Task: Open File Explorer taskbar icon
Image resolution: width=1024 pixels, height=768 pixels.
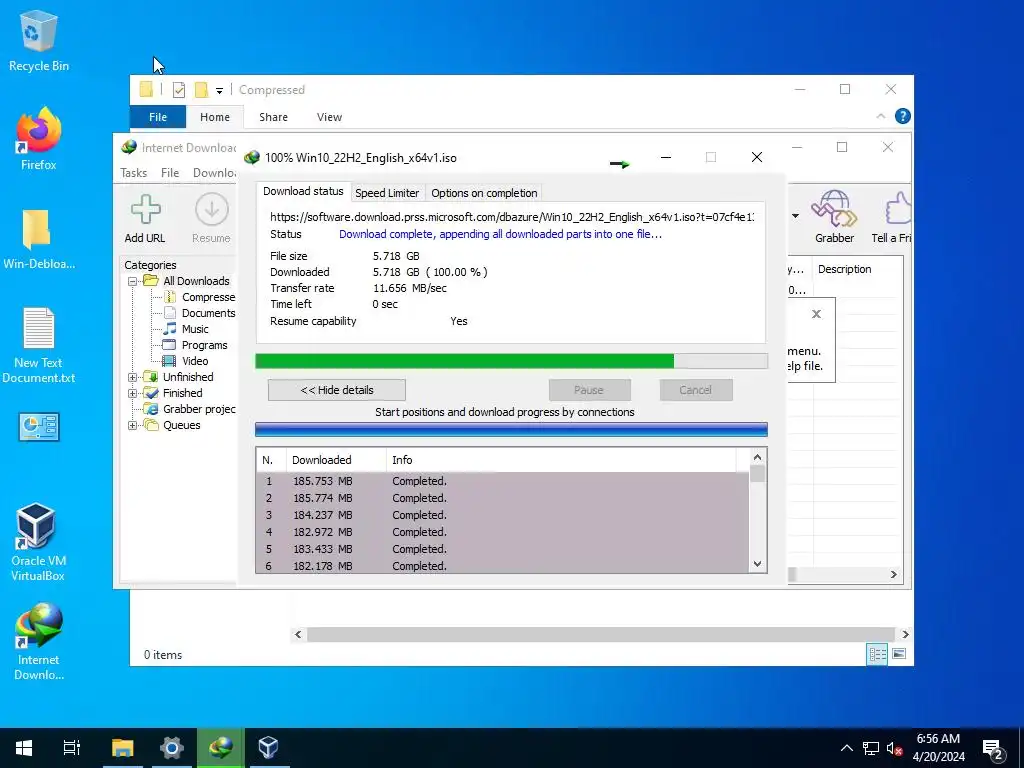Action: [122, 748]
